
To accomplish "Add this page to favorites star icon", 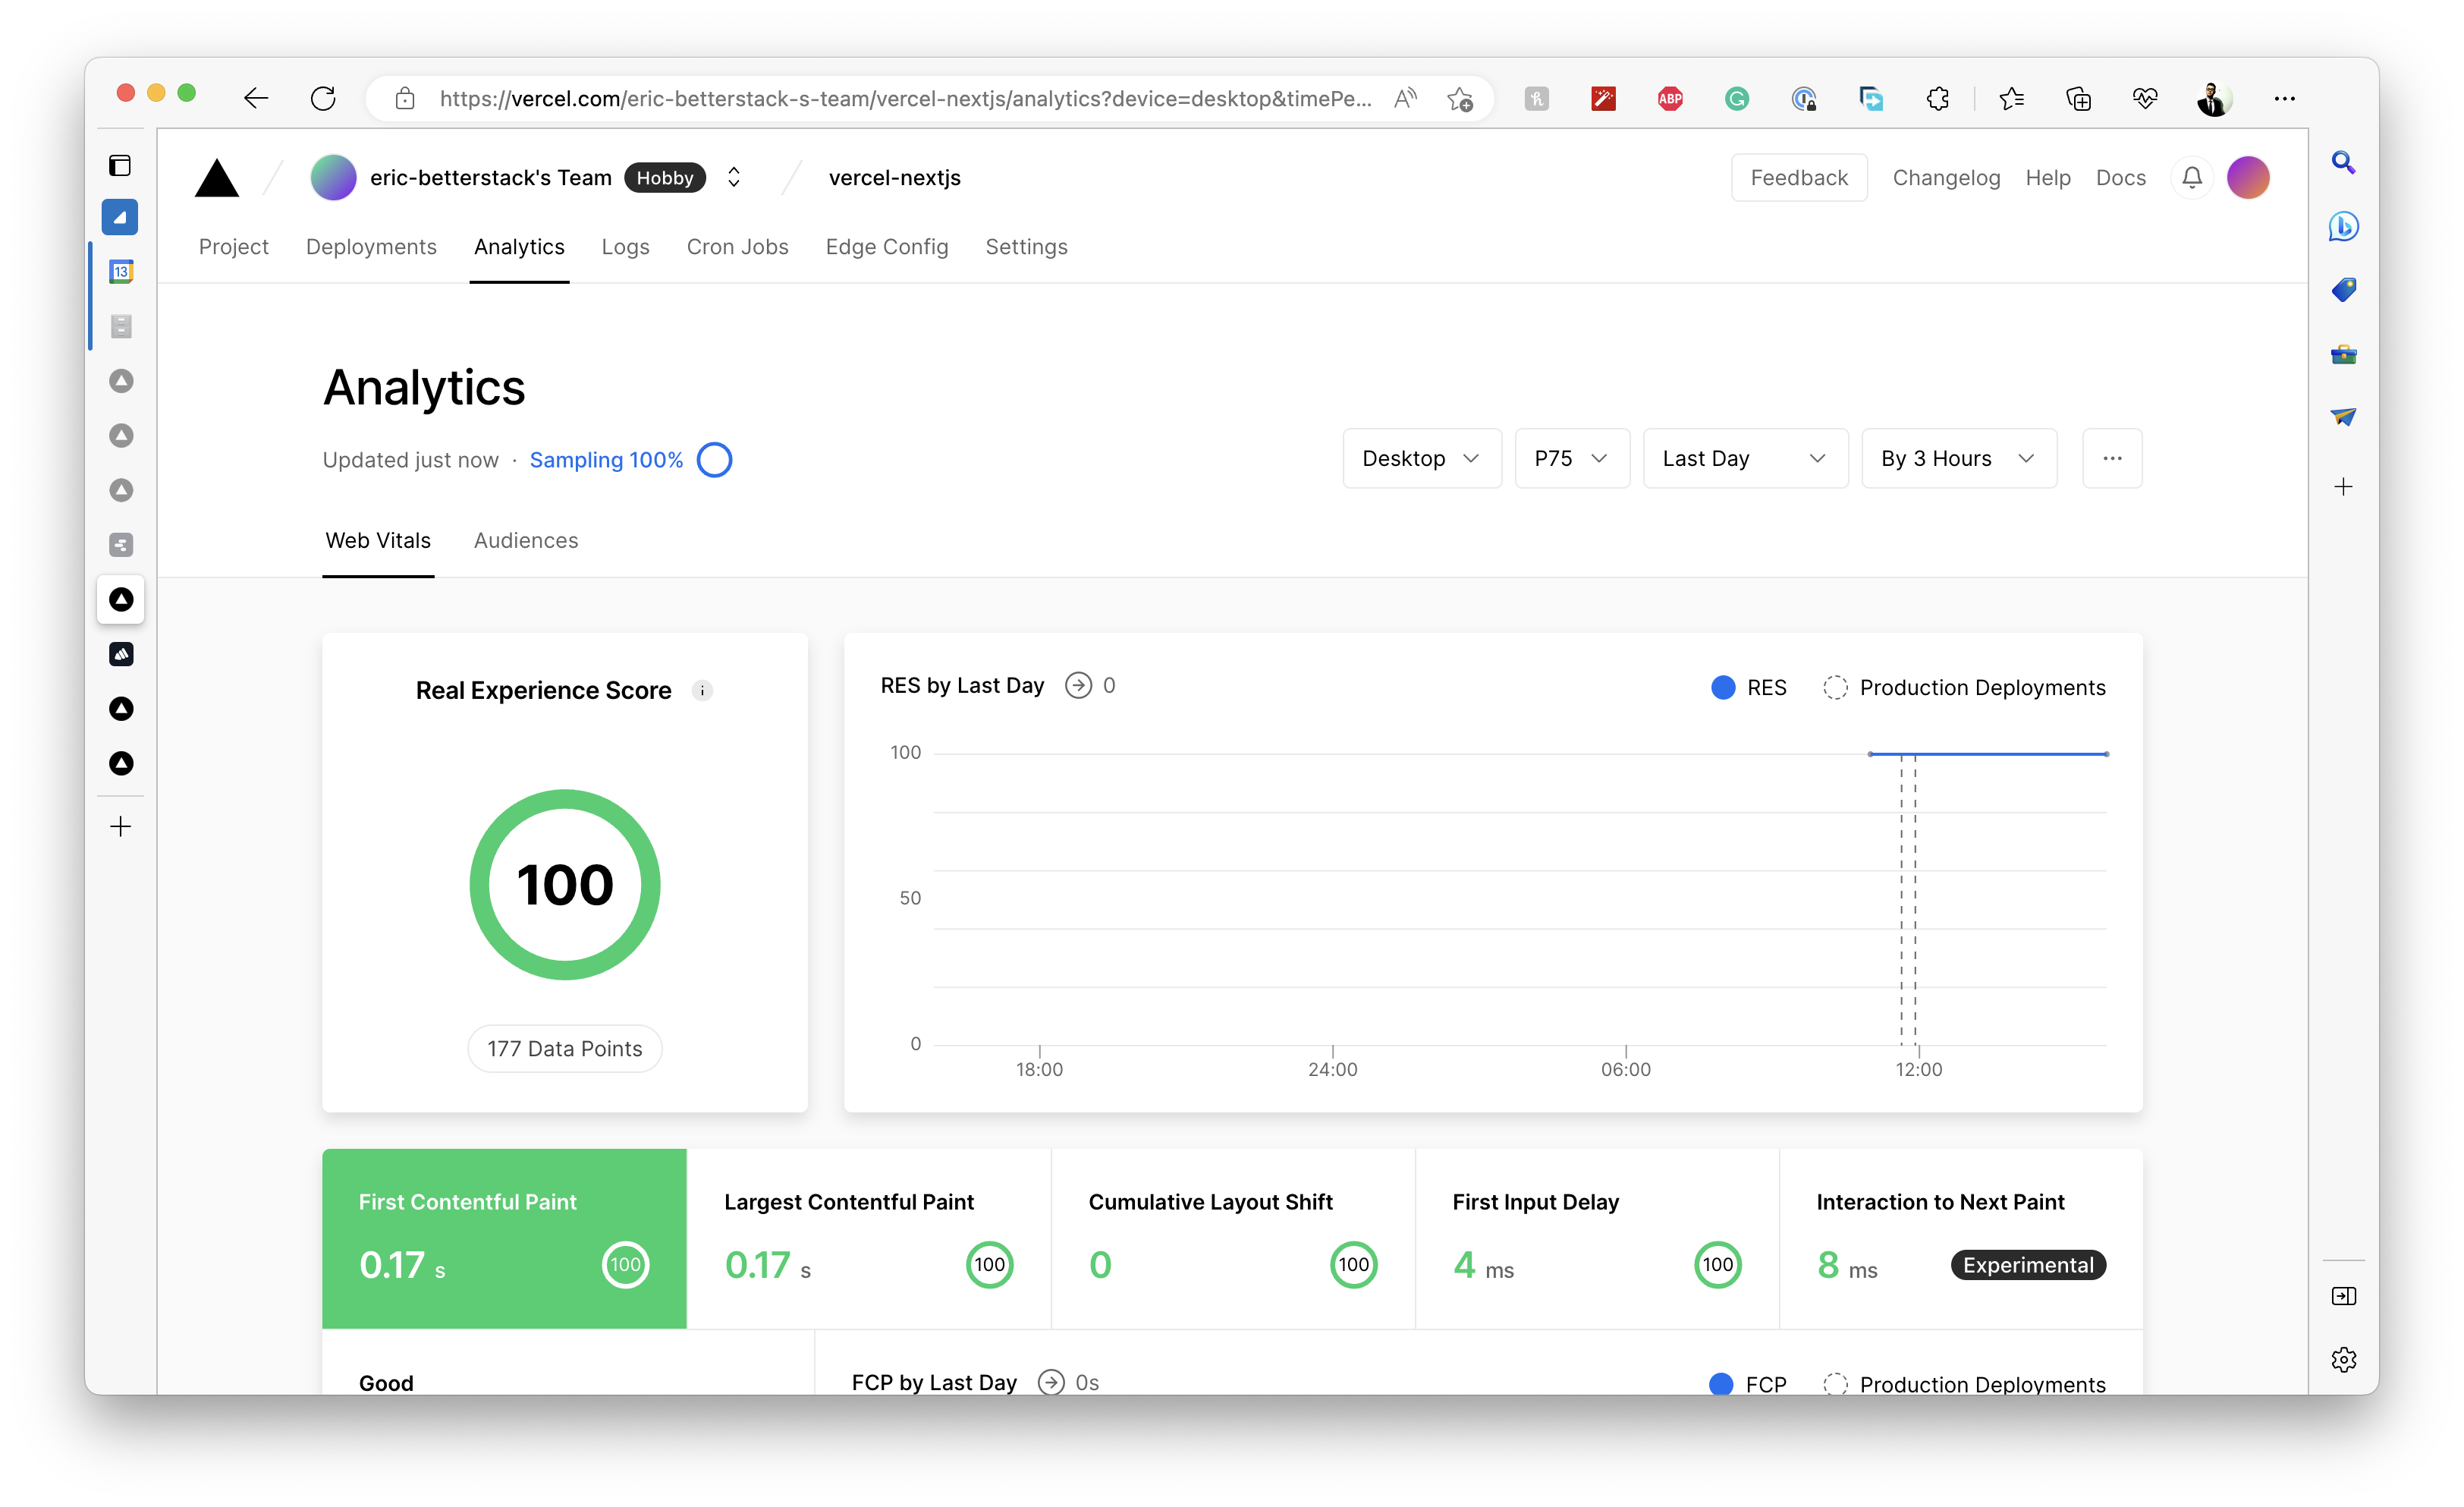I will pos(1460,98).
